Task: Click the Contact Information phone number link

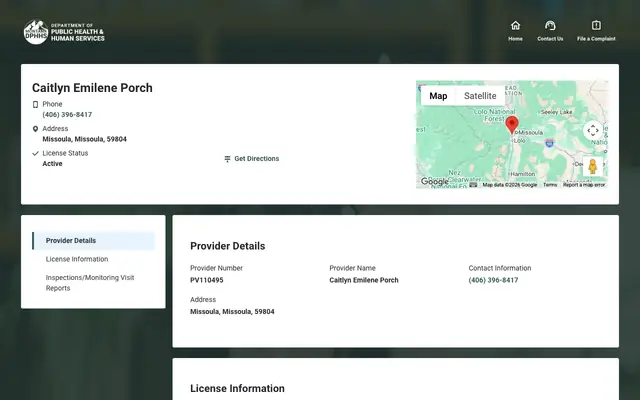Action: [x=493, y=280]
